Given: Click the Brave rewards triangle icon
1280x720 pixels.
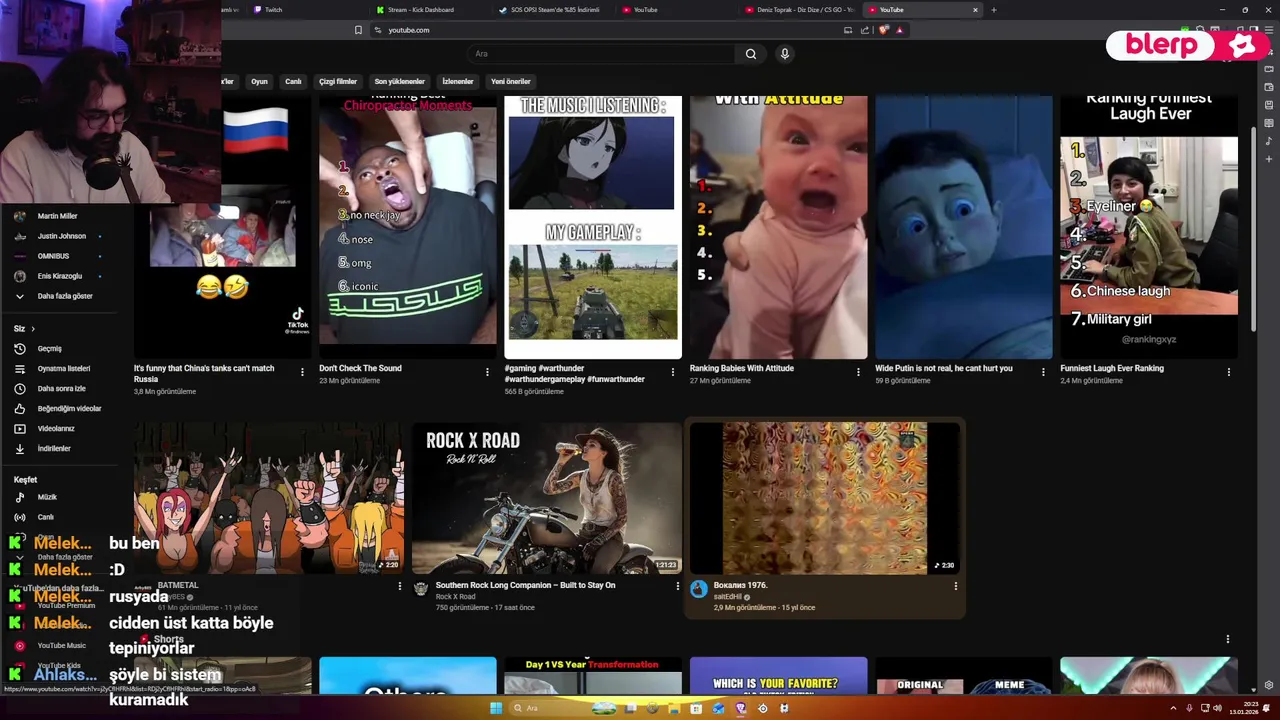Looking at the screenshot, I should pyautogui.click(x=900, y=30).
